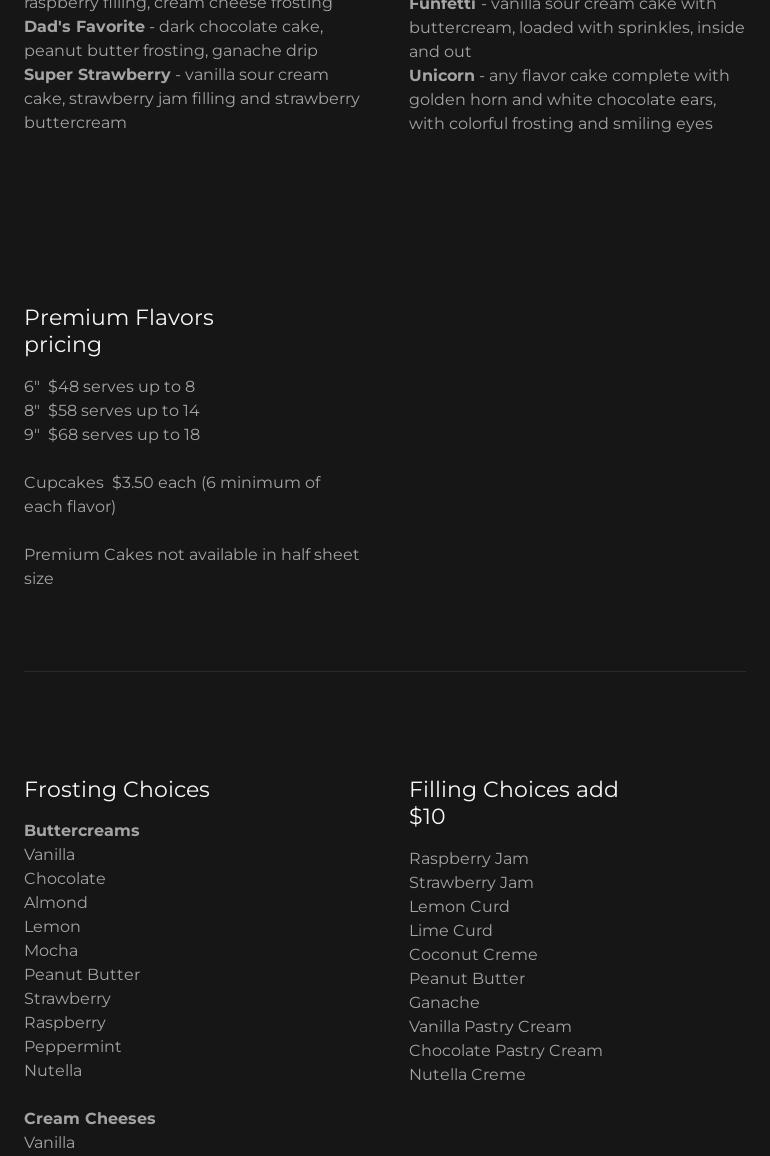Click the 6 inch $48 pricing line
770x1156 pixels.
[109, 387]
